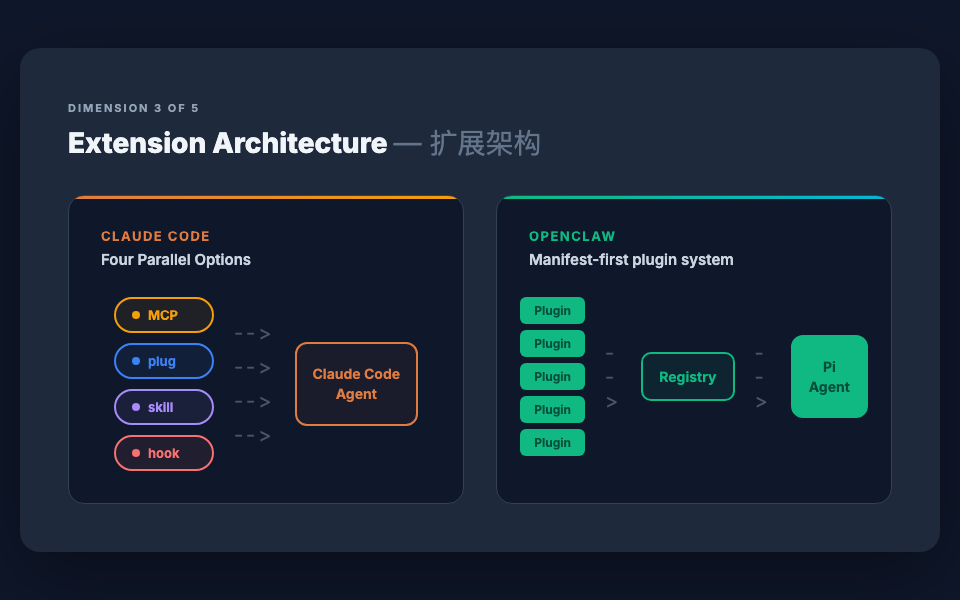
Task: Select the purple skill pill
Action: [x=164, y=407]
